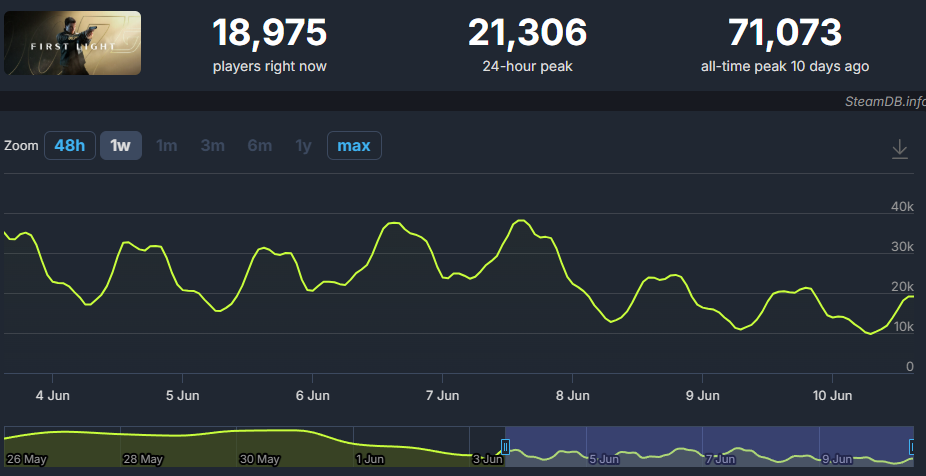Viewport: 926px width, 476px height.
Task: Grab the left navigator range handle
Action: (x=506, y=446)
